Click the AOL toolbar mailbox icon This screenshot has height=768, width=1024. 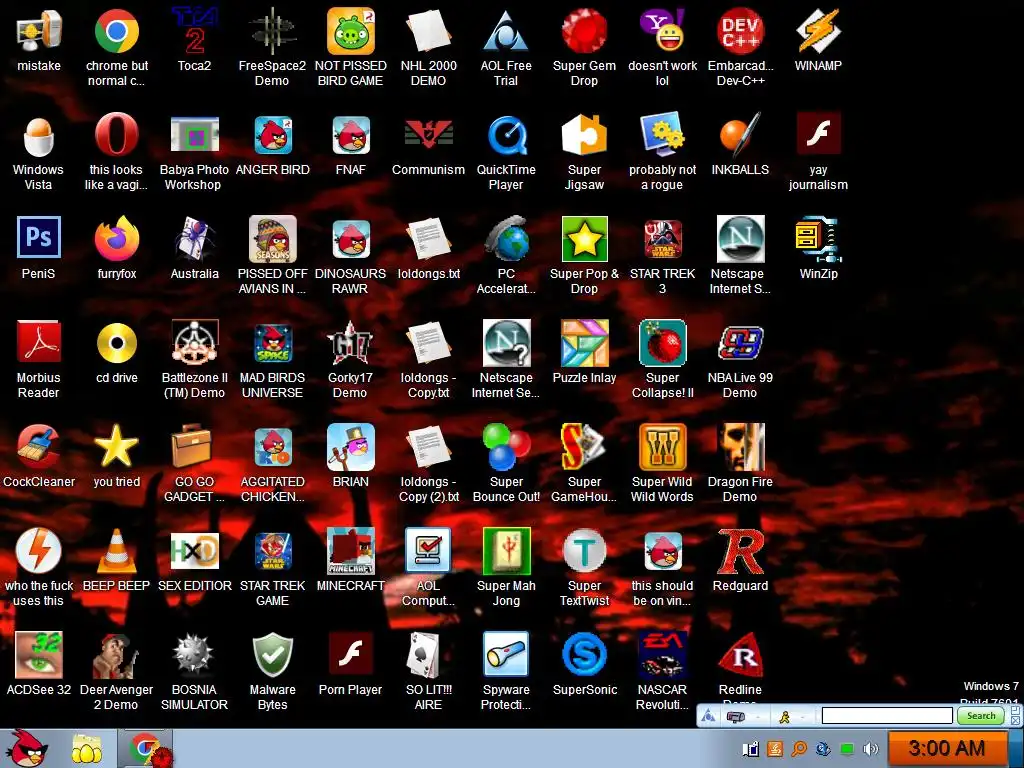pyautogui.click(x=736, y=717)
